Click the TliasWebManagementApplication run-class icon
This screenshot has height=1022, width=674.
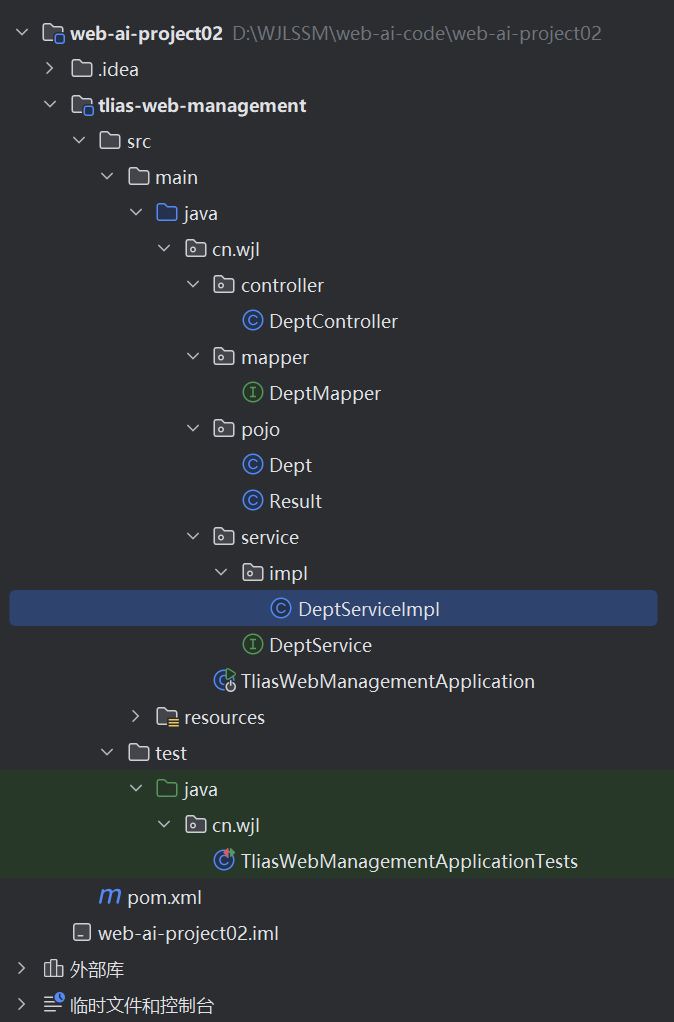click(x=225, y=680)
